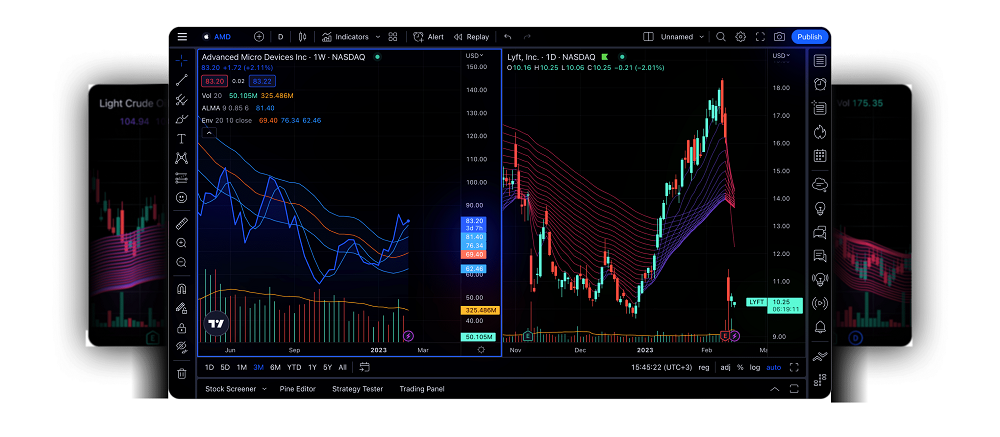Select the Text annotation tool
The image size is (1000, 437).
click(x=182, y=138)
